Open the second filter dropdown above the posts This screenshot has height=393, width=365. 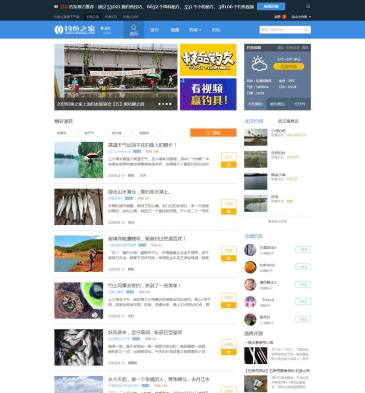coord(94,133)
